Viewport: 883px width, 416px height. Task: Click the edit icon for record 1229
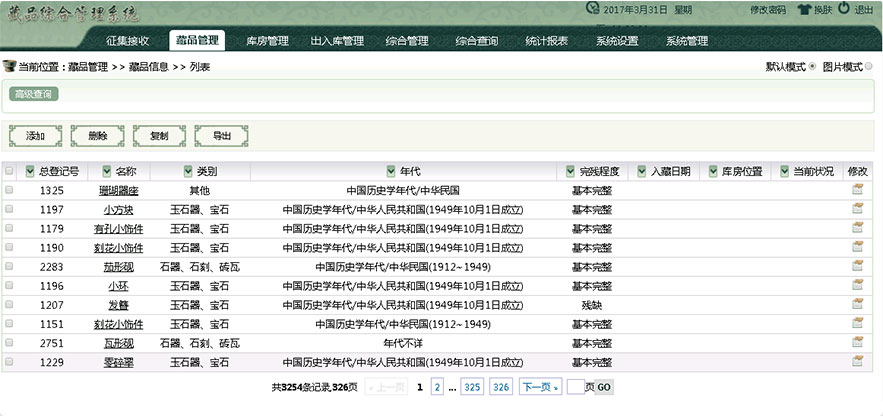pyautogui.click(x=857, y=362)
